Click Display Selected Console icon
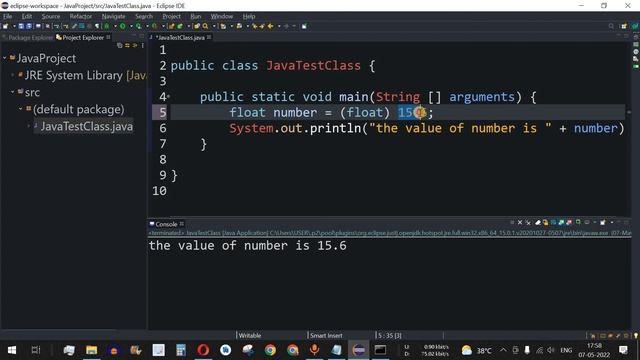The image size is (640, 360). pos(587,222)
